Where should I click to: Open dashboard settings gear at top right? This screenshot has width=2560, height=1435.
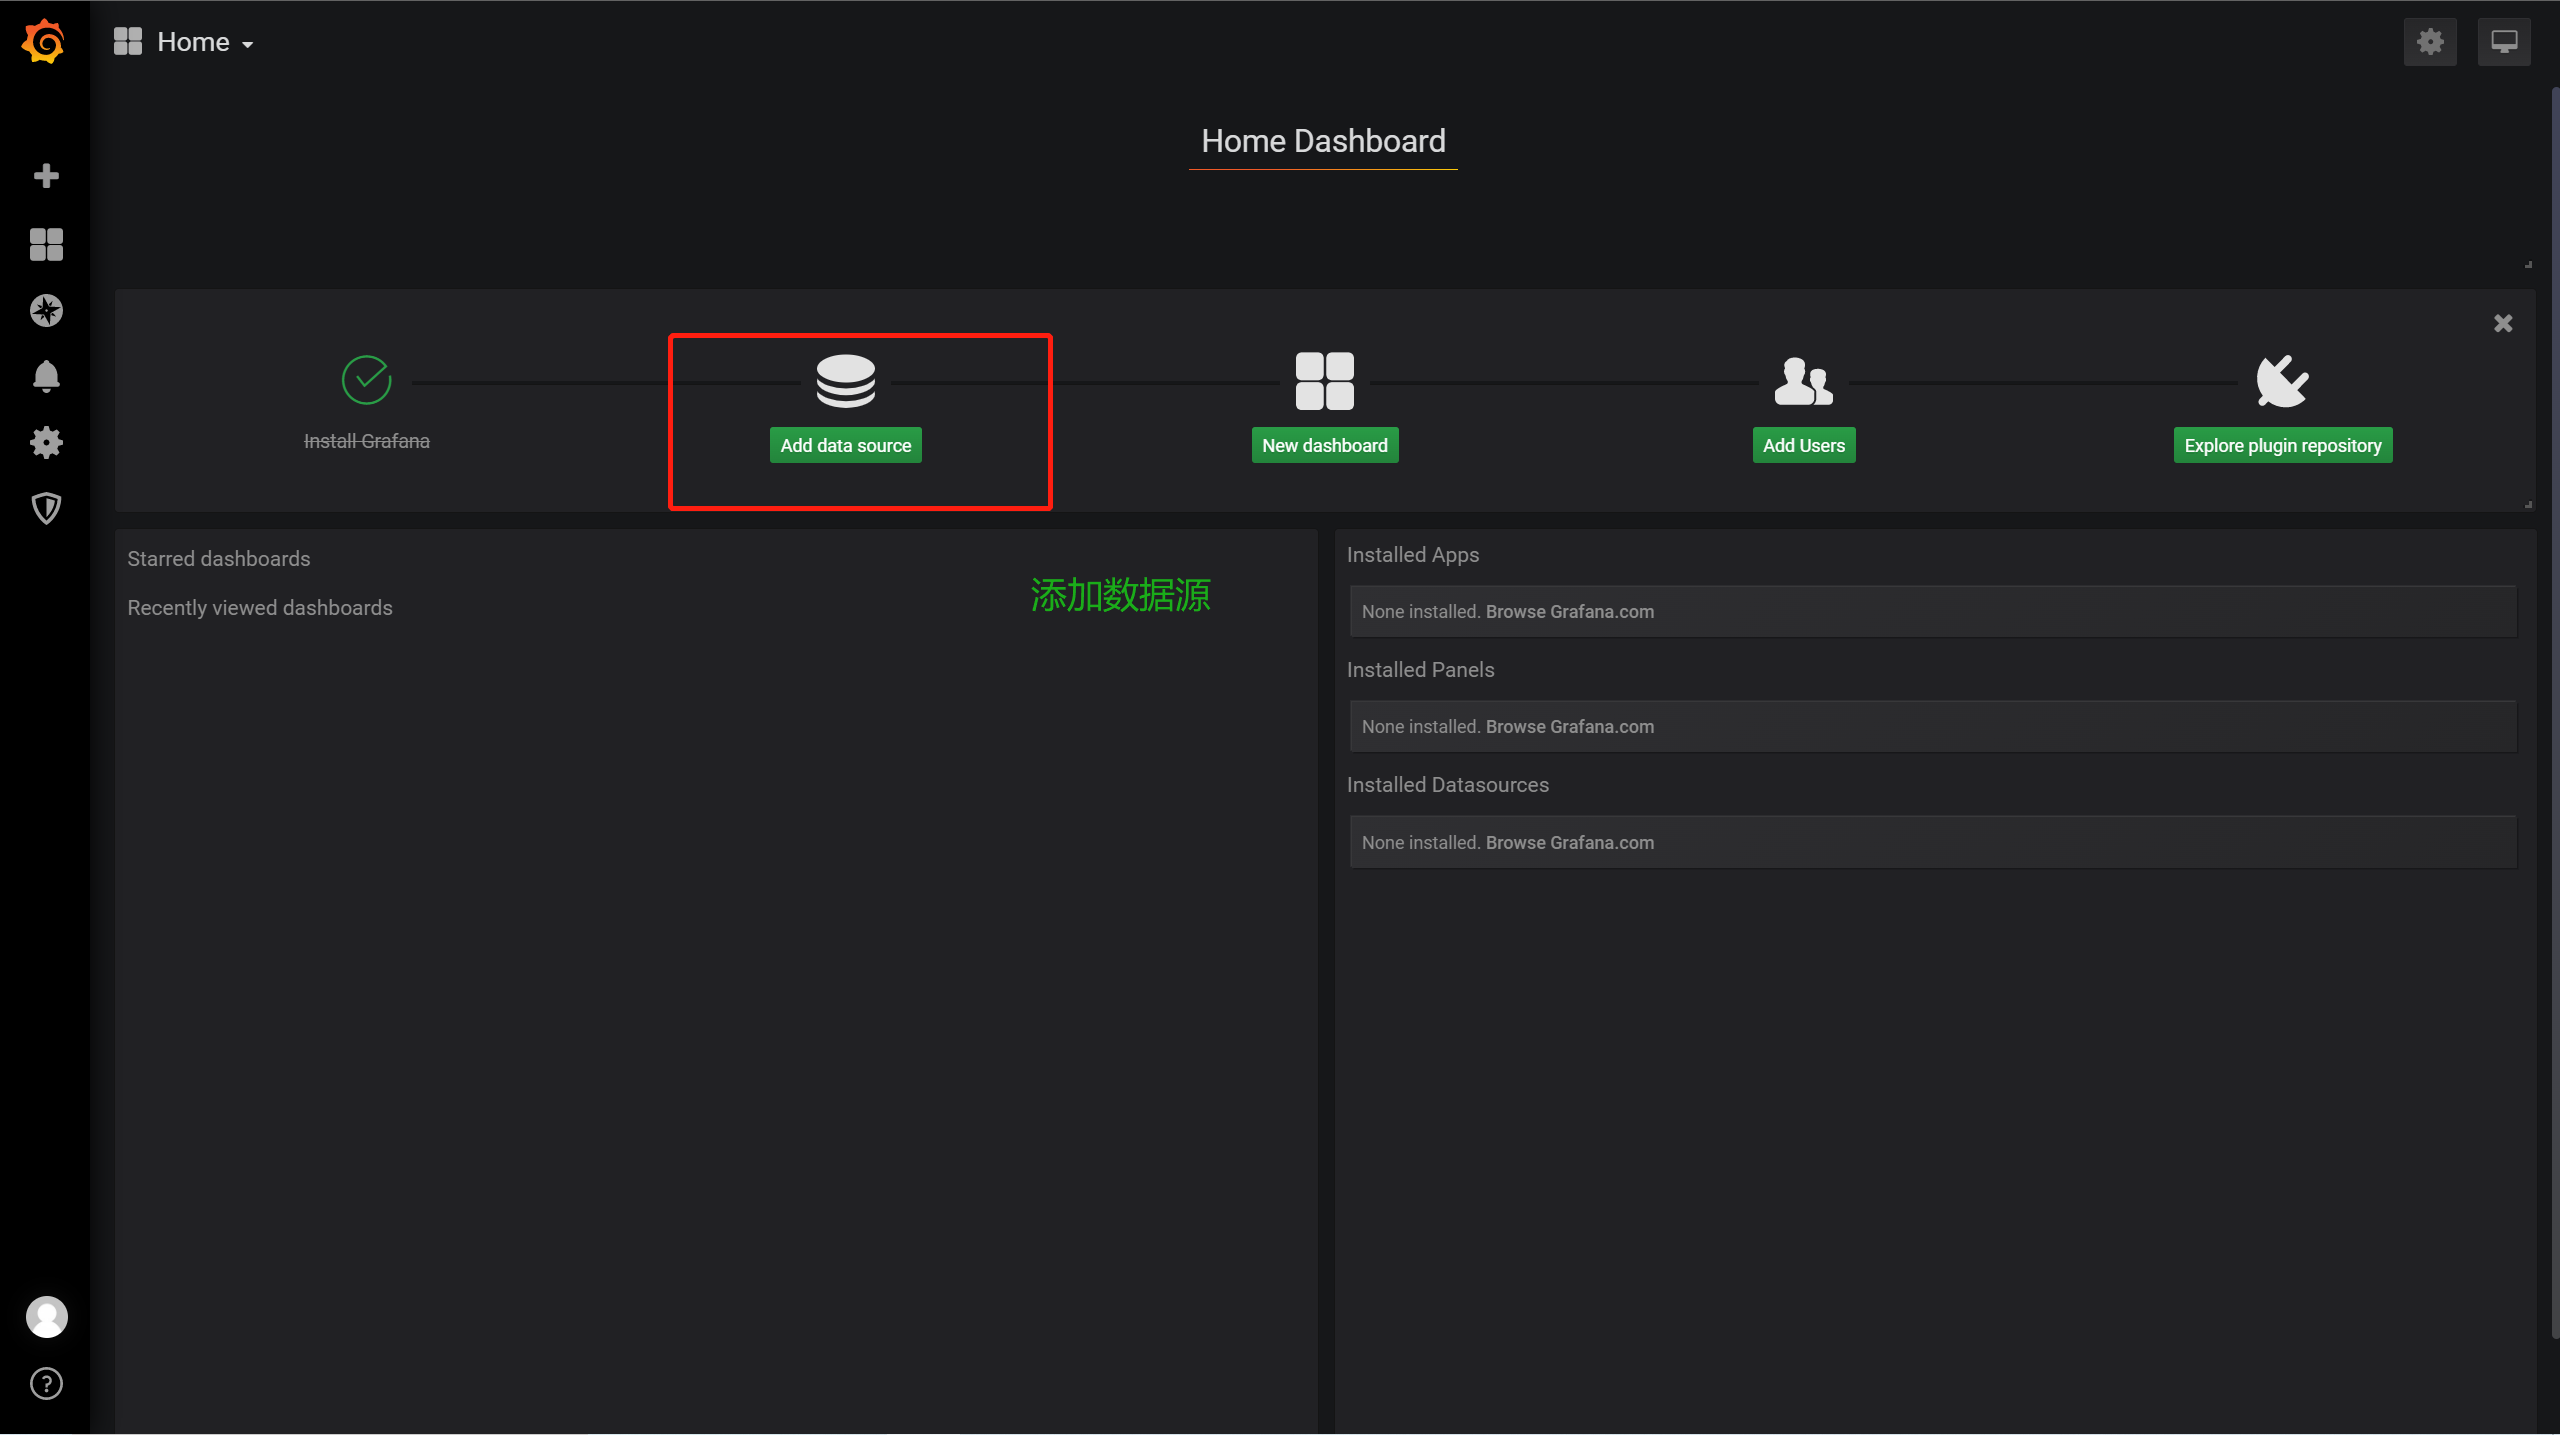pyautogui.click(x=2430, y=42)
